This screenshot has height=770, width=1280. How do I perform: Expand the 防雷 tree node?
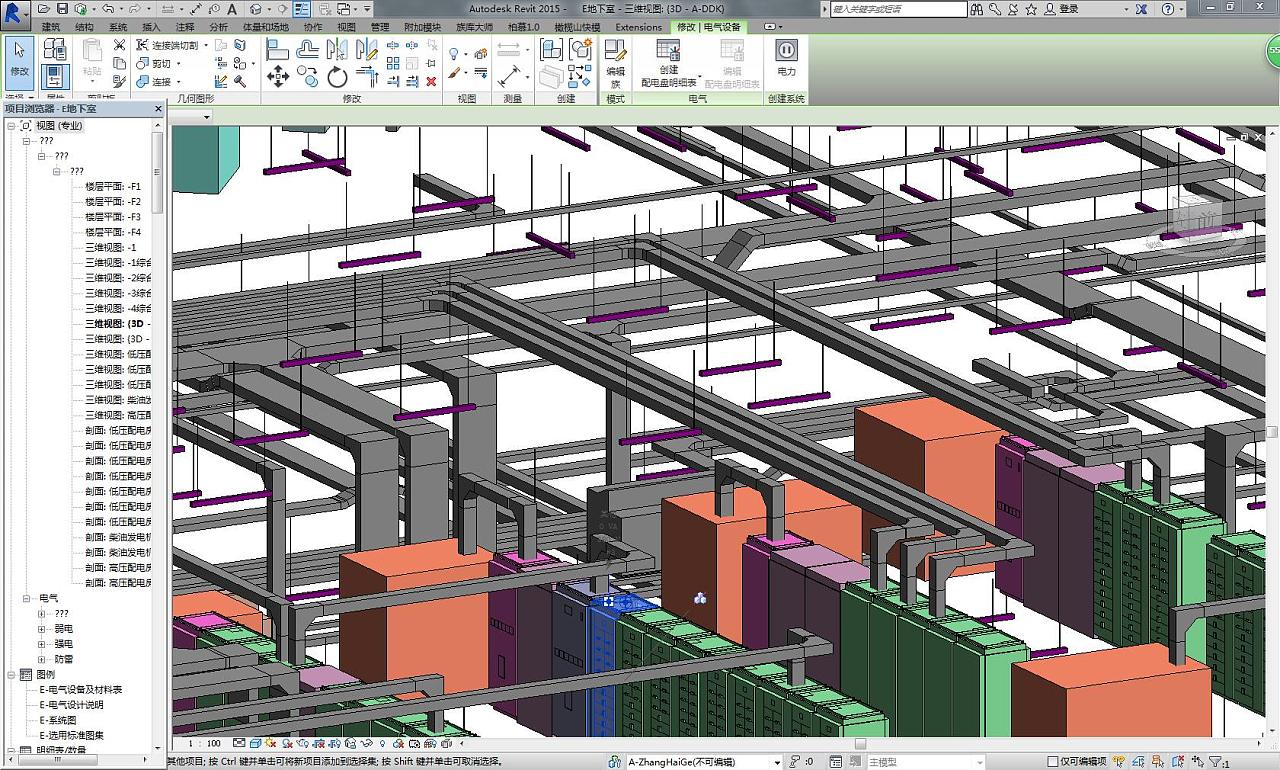(x=42, y=659)
